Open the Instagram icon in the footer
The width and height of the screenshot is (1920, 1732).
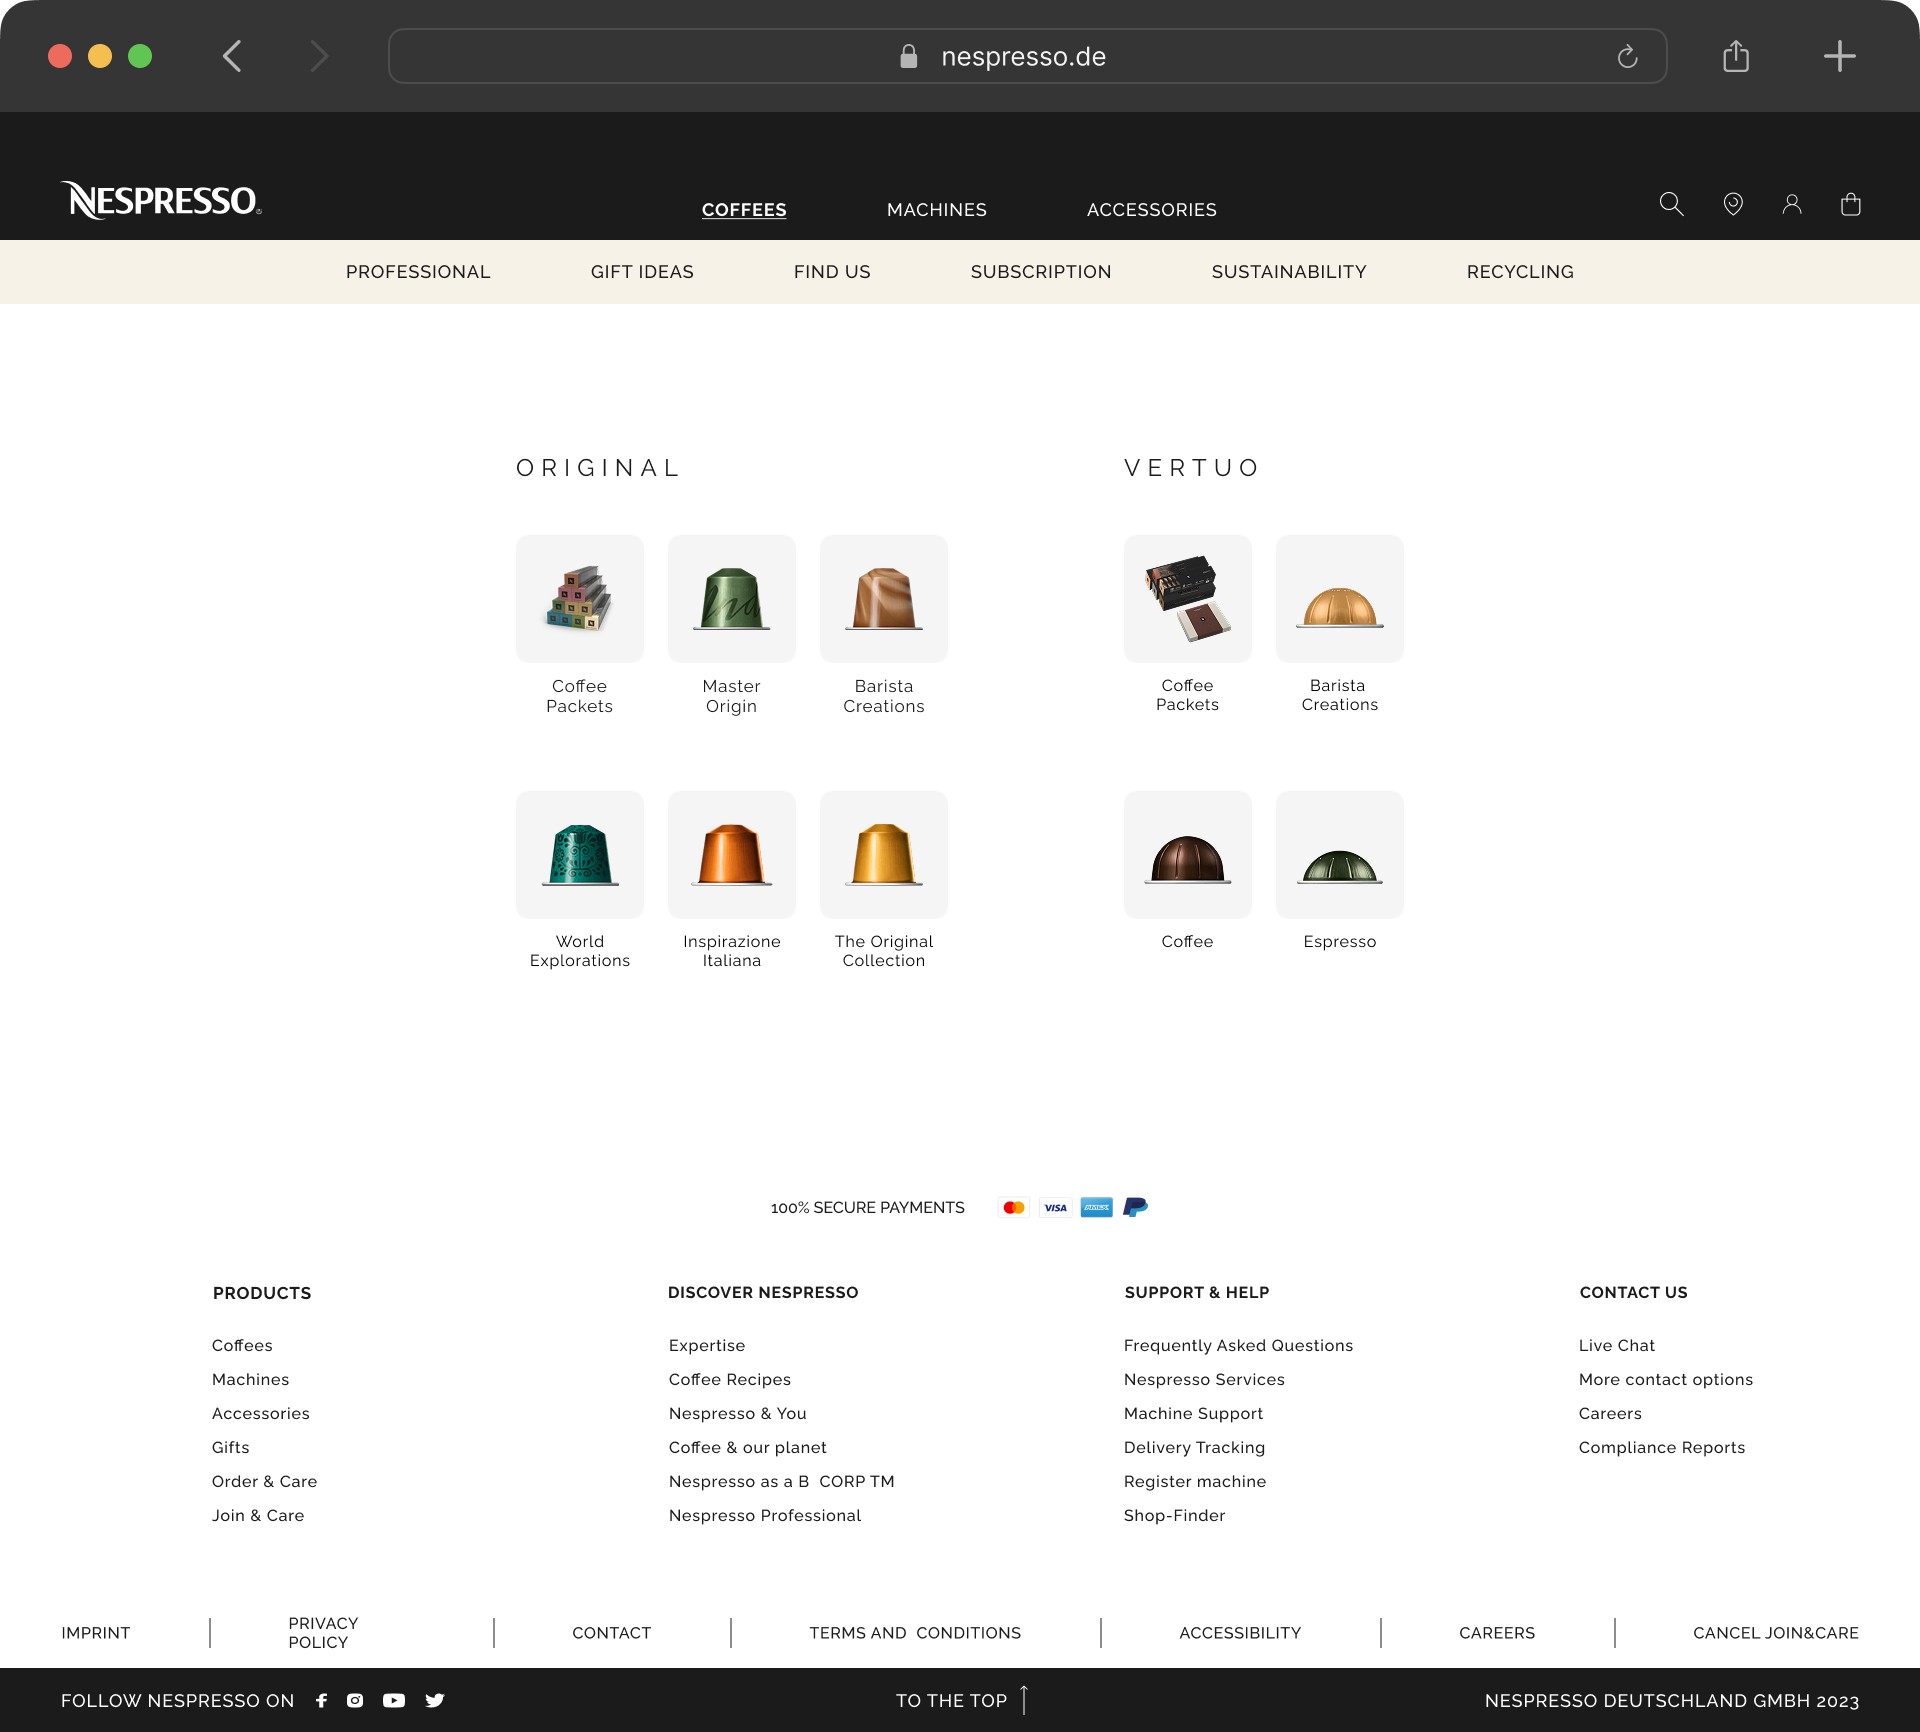(x=355, y=1700)
